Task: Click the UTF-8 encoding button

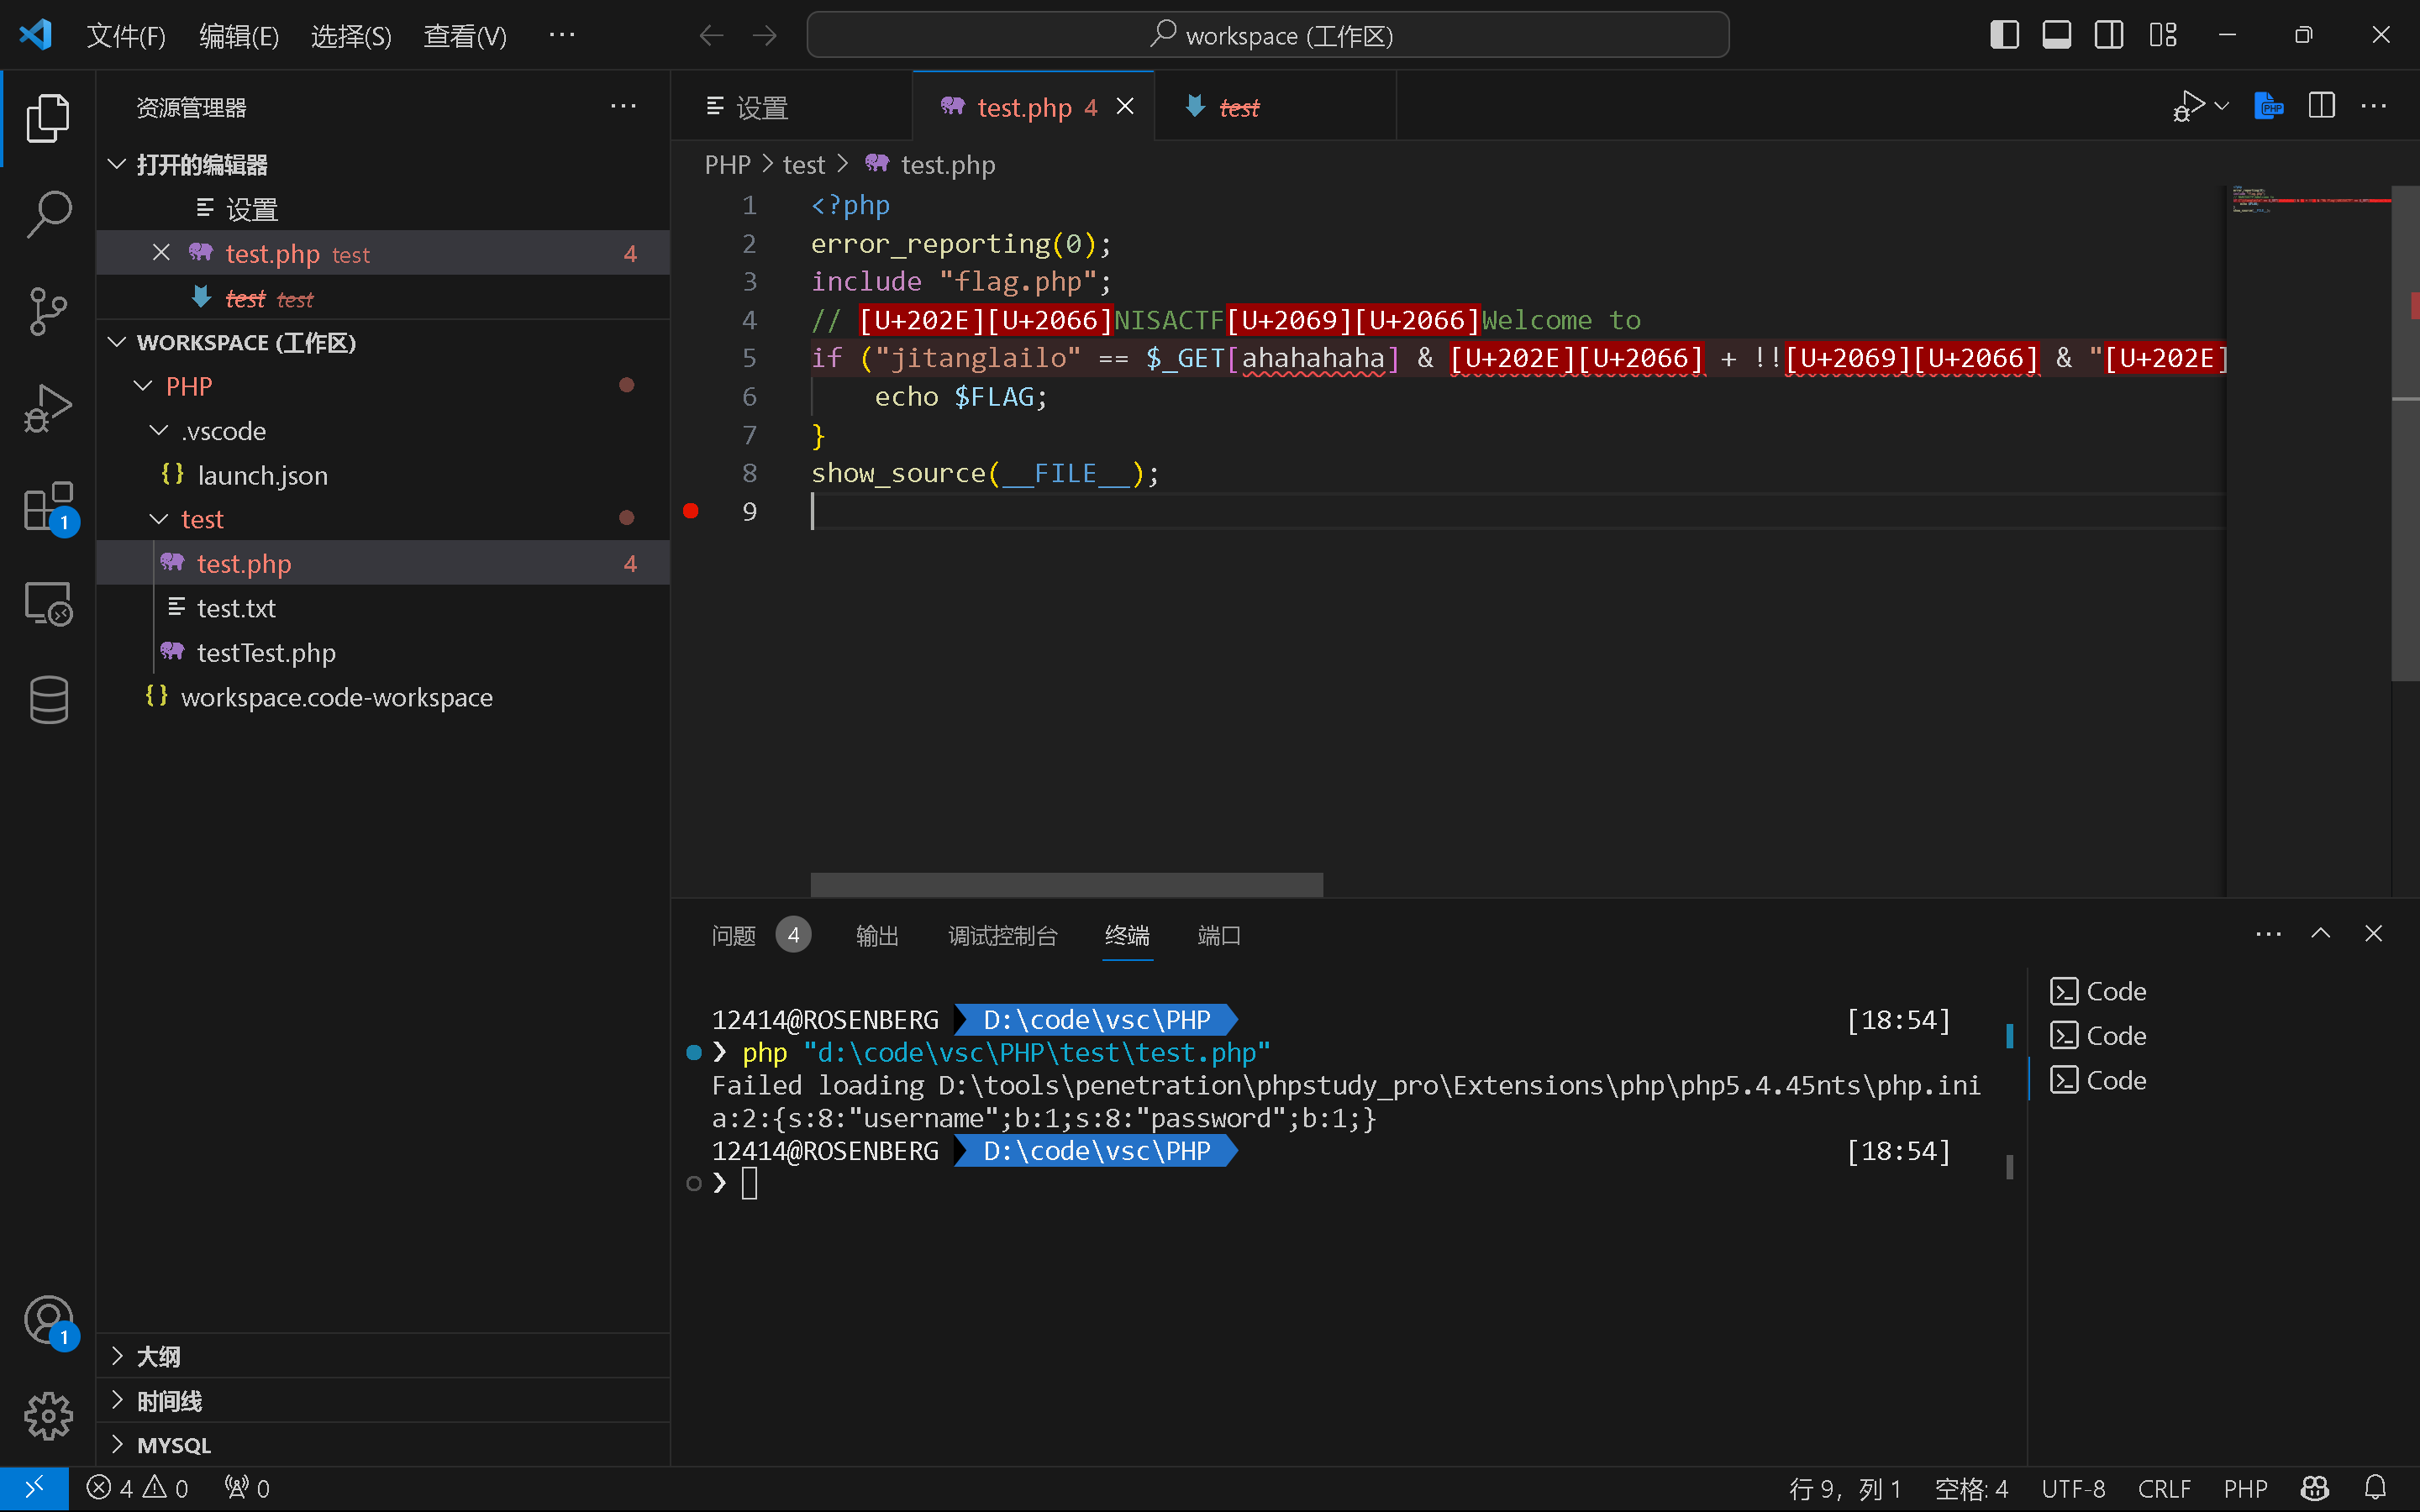Action: coord(2072,1488)
